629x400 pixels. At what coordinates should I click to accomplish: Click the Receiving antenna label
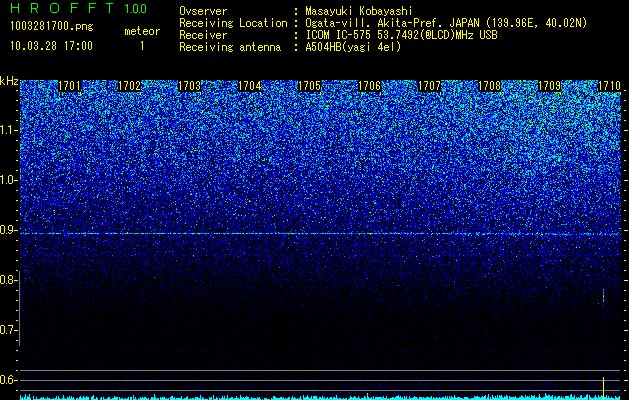[230, 47]
